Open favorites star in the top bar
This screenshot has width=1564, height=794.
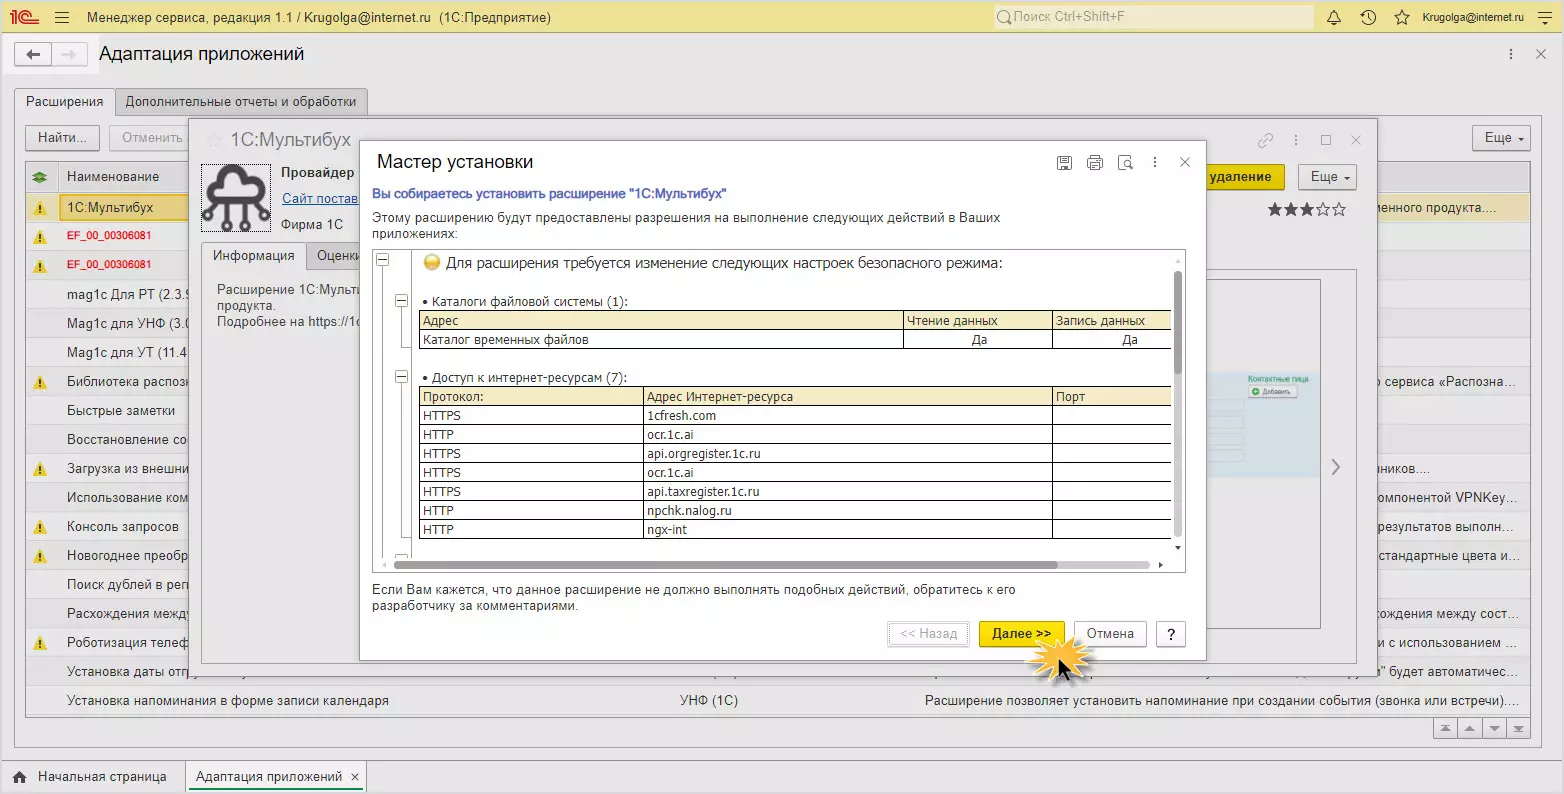click(x=1401, y=17)
